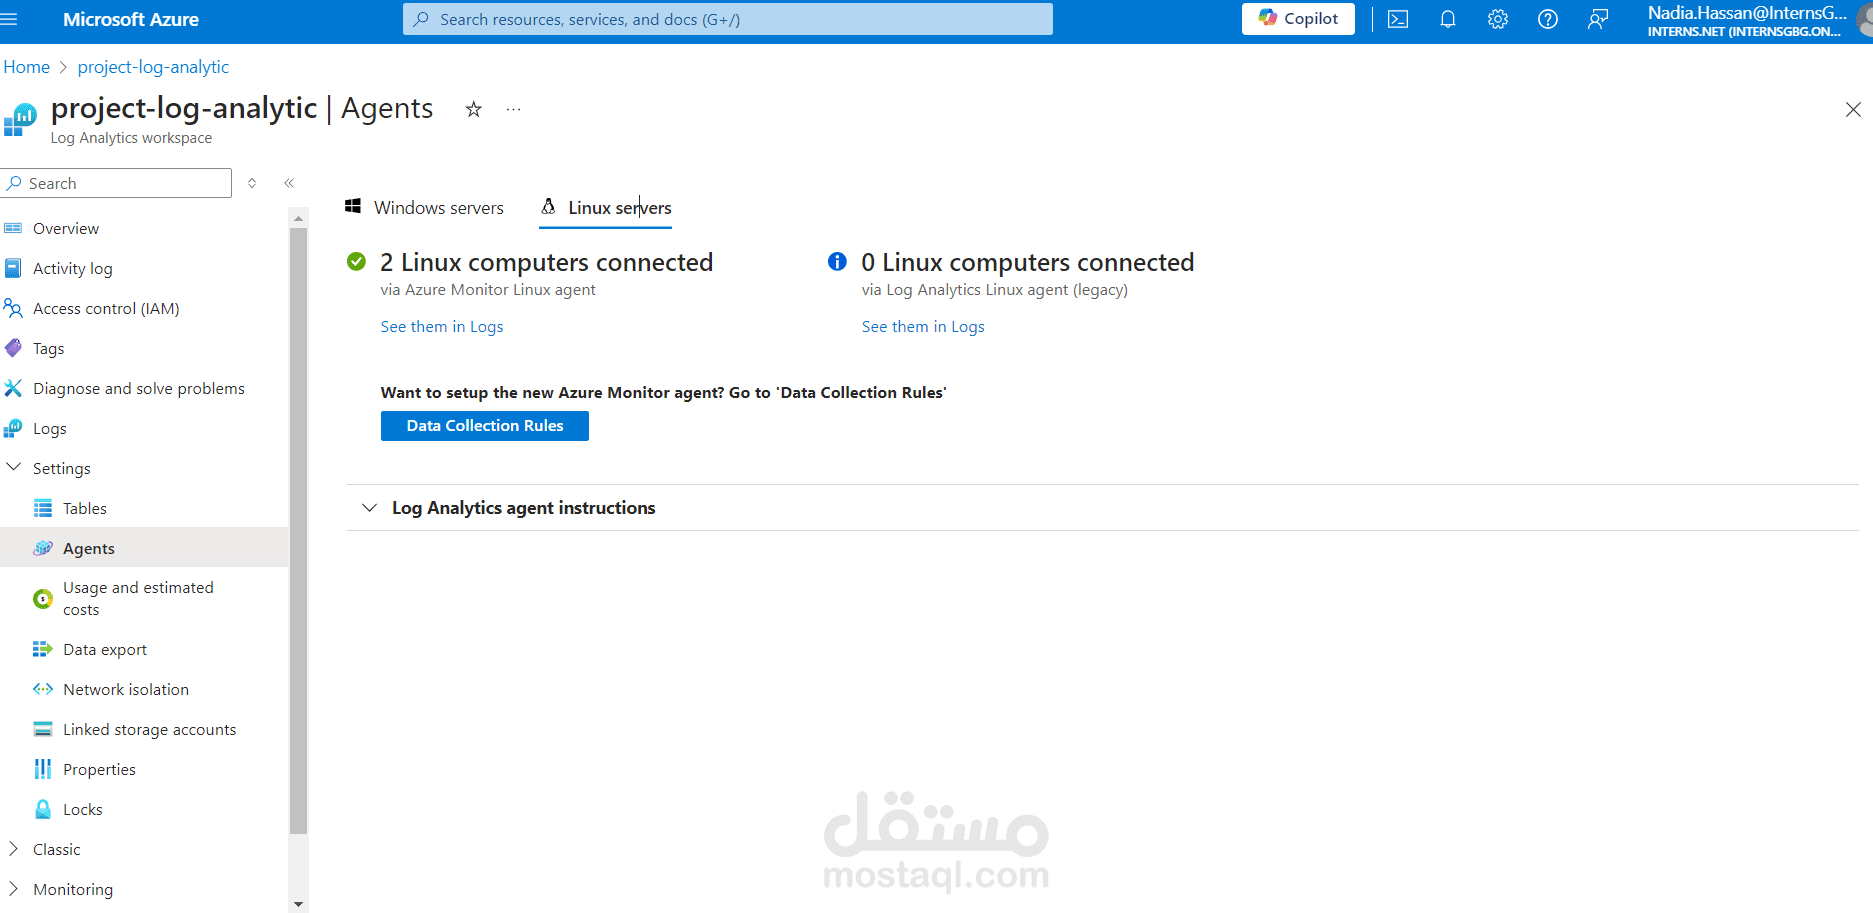Screen dimensions: 1873x913
Task: Expand the Monitoring section
Action: tap(14, 889)
